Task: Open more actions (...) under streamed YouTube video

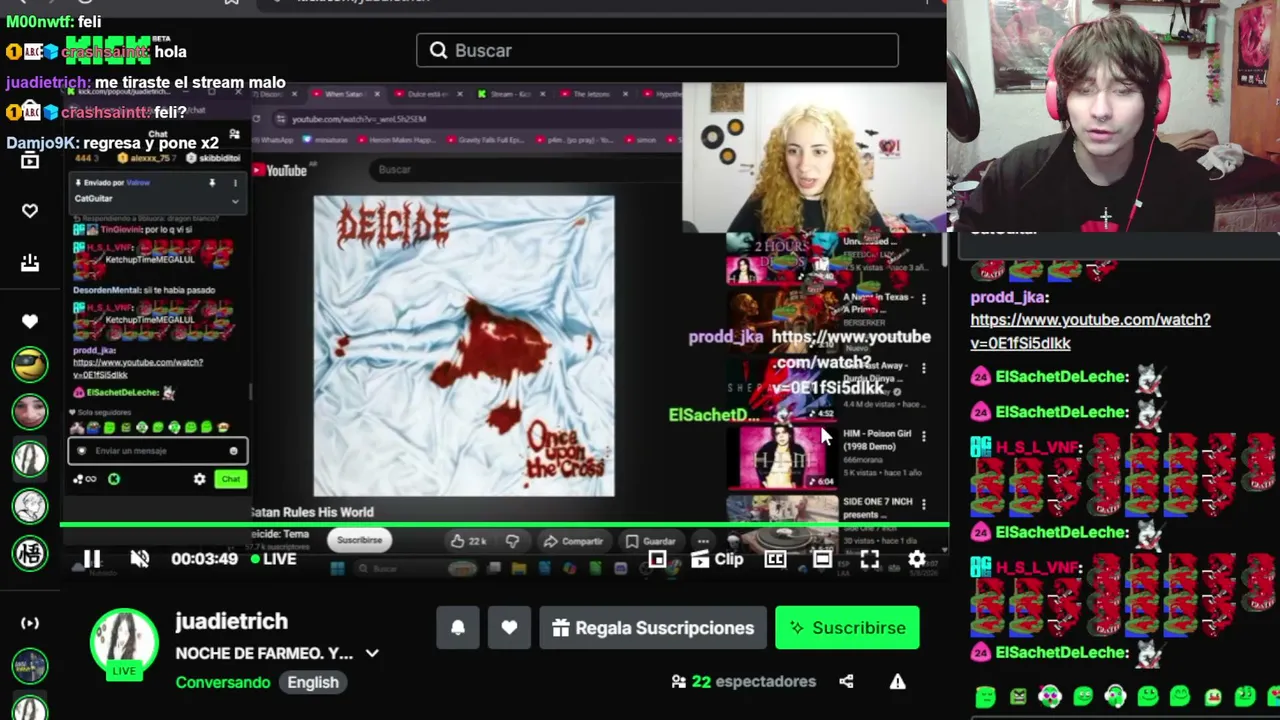Action: click(704, 541)
